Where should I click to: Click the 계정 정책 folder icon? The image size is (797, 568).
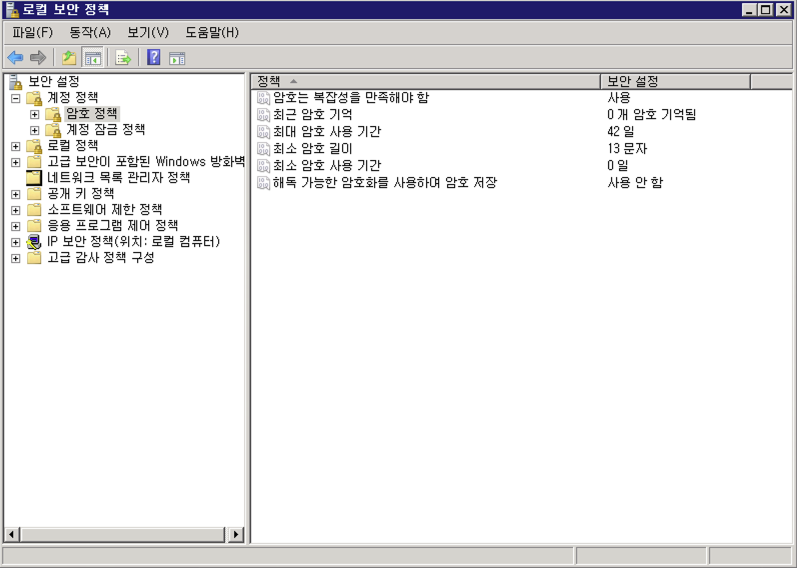click(x=34, y=98)
